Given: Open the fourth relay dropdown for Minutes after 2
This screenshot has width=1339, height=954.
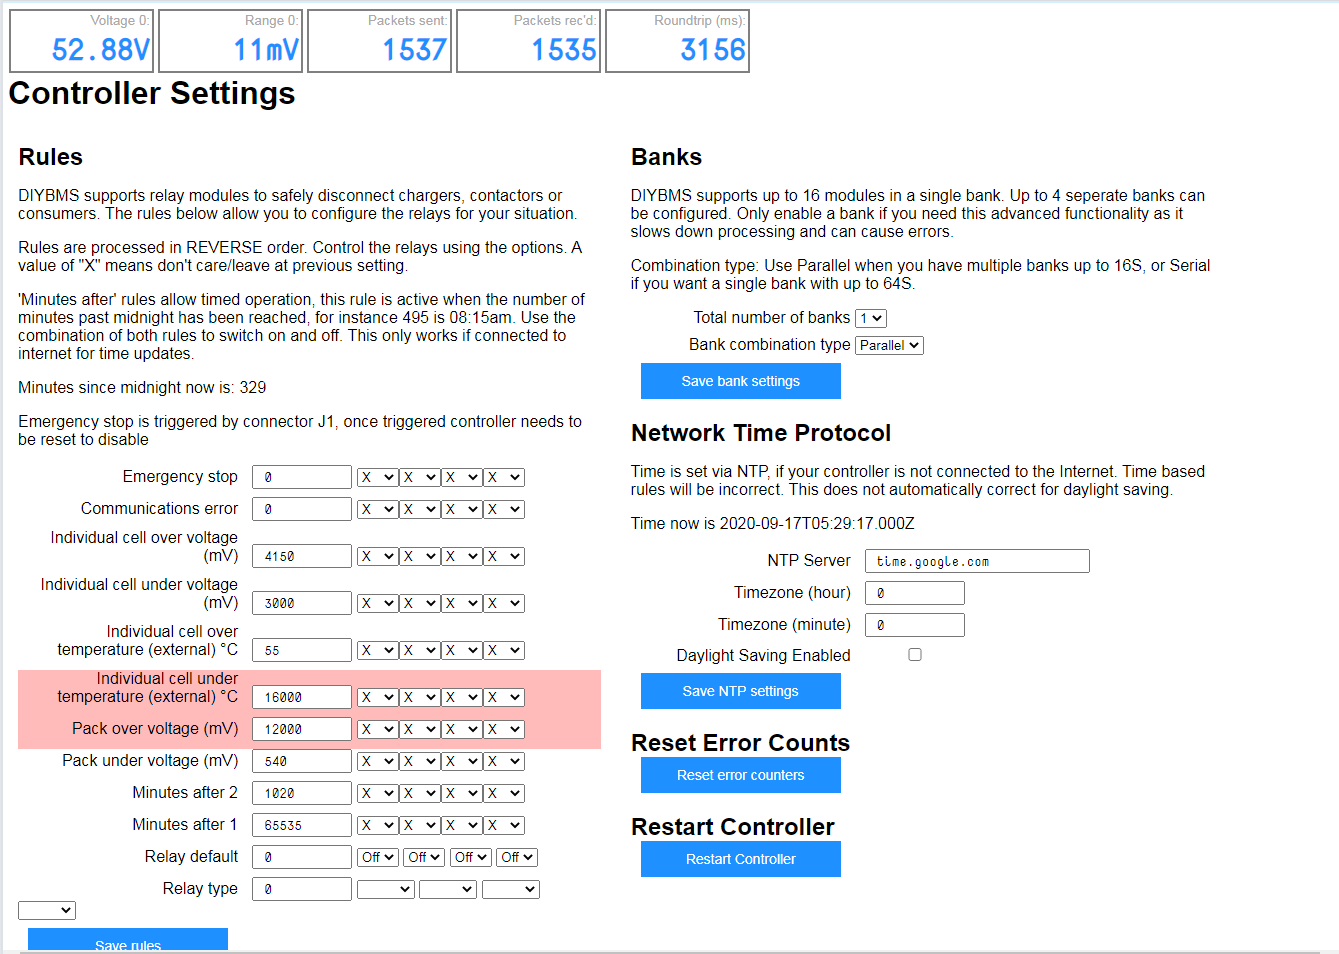Looking at the screenshot, I should coord(504,794).
